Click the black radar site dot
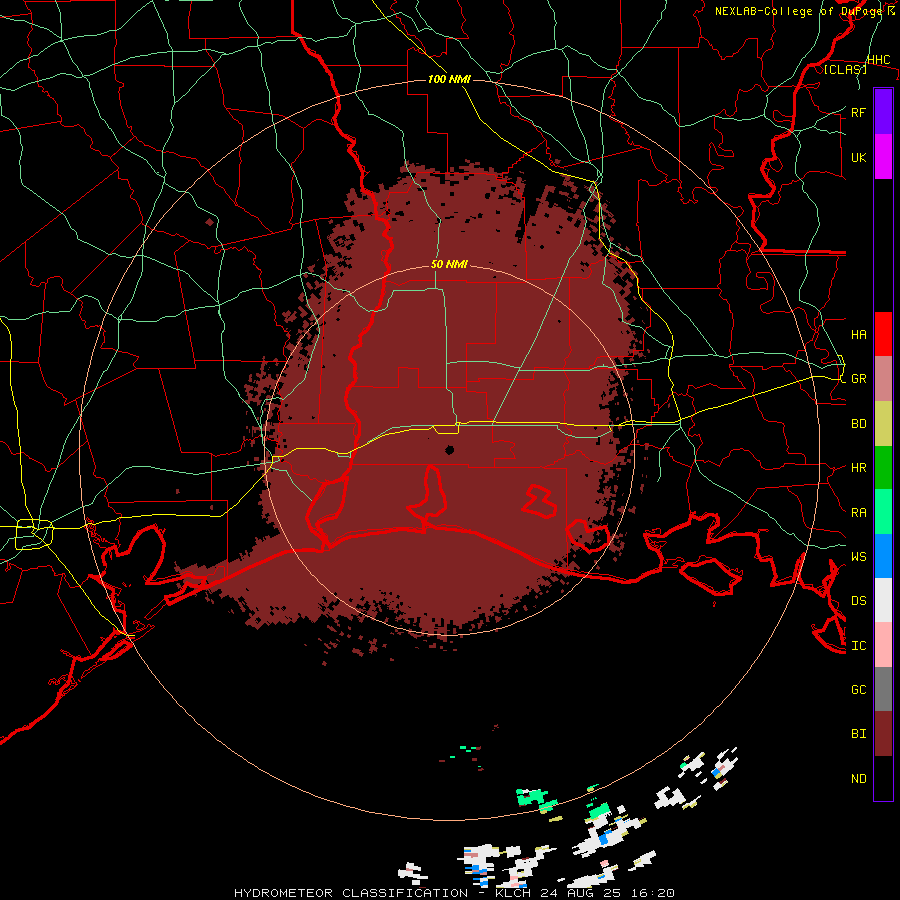Screen dimensions: 900x900 point(449,450)
